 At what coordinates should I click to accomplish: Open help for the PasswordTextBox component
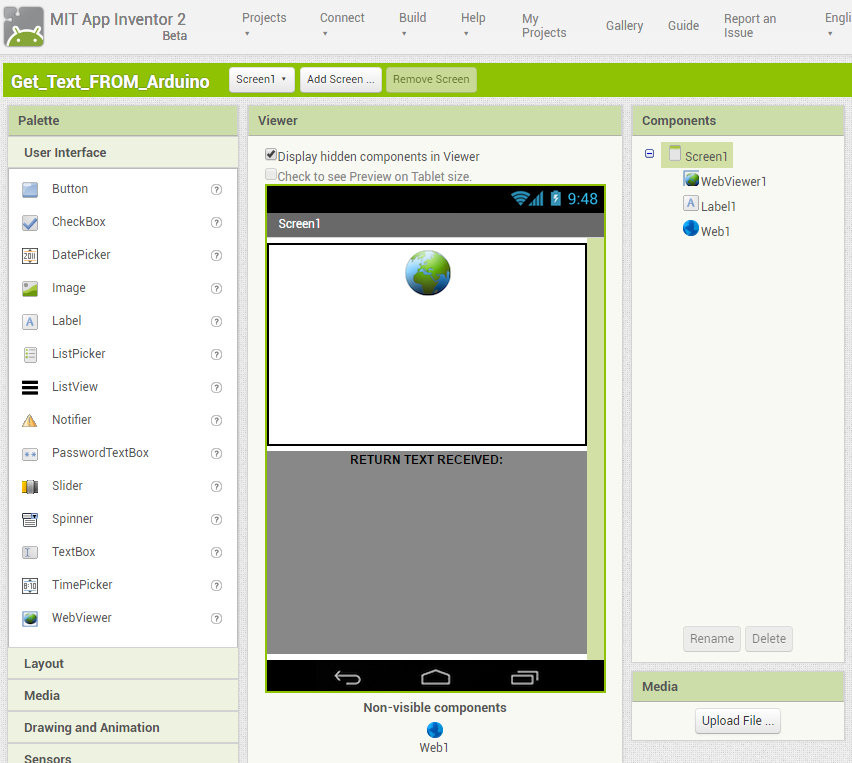[216, 453]
